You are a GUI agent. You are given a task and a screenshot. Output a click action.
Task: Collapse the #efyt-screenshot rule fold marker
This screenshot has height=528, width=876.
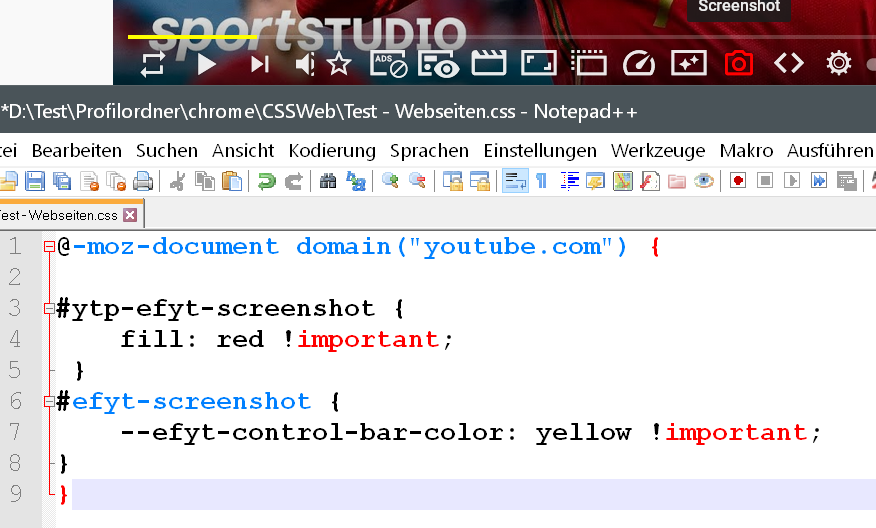tap(49, 401)
